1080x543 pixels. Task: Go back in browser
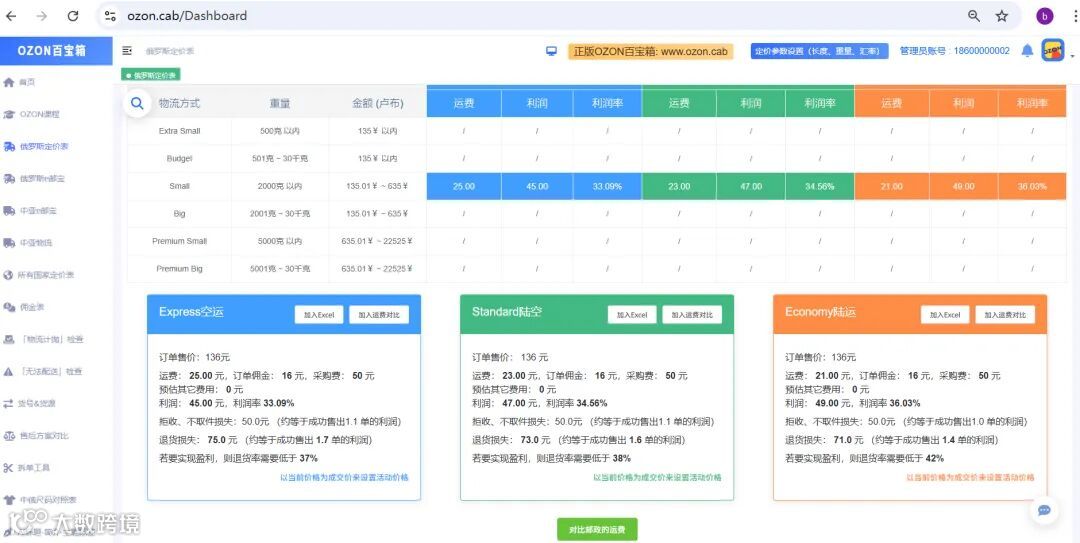[11, 16]
